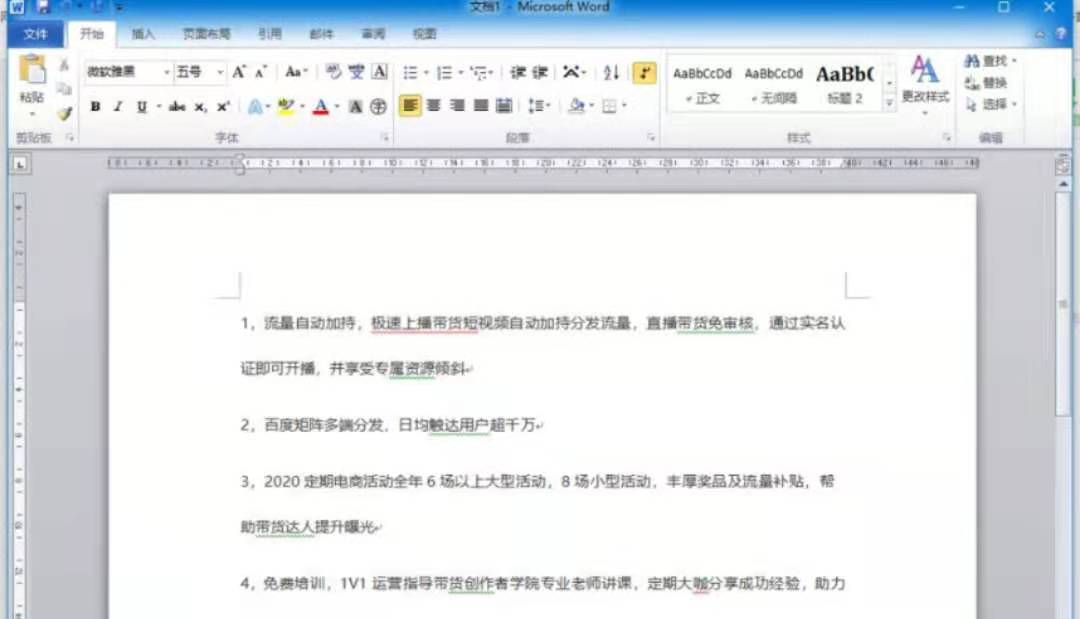
Task: Click the bullet list icon
Action: [410, 73]
